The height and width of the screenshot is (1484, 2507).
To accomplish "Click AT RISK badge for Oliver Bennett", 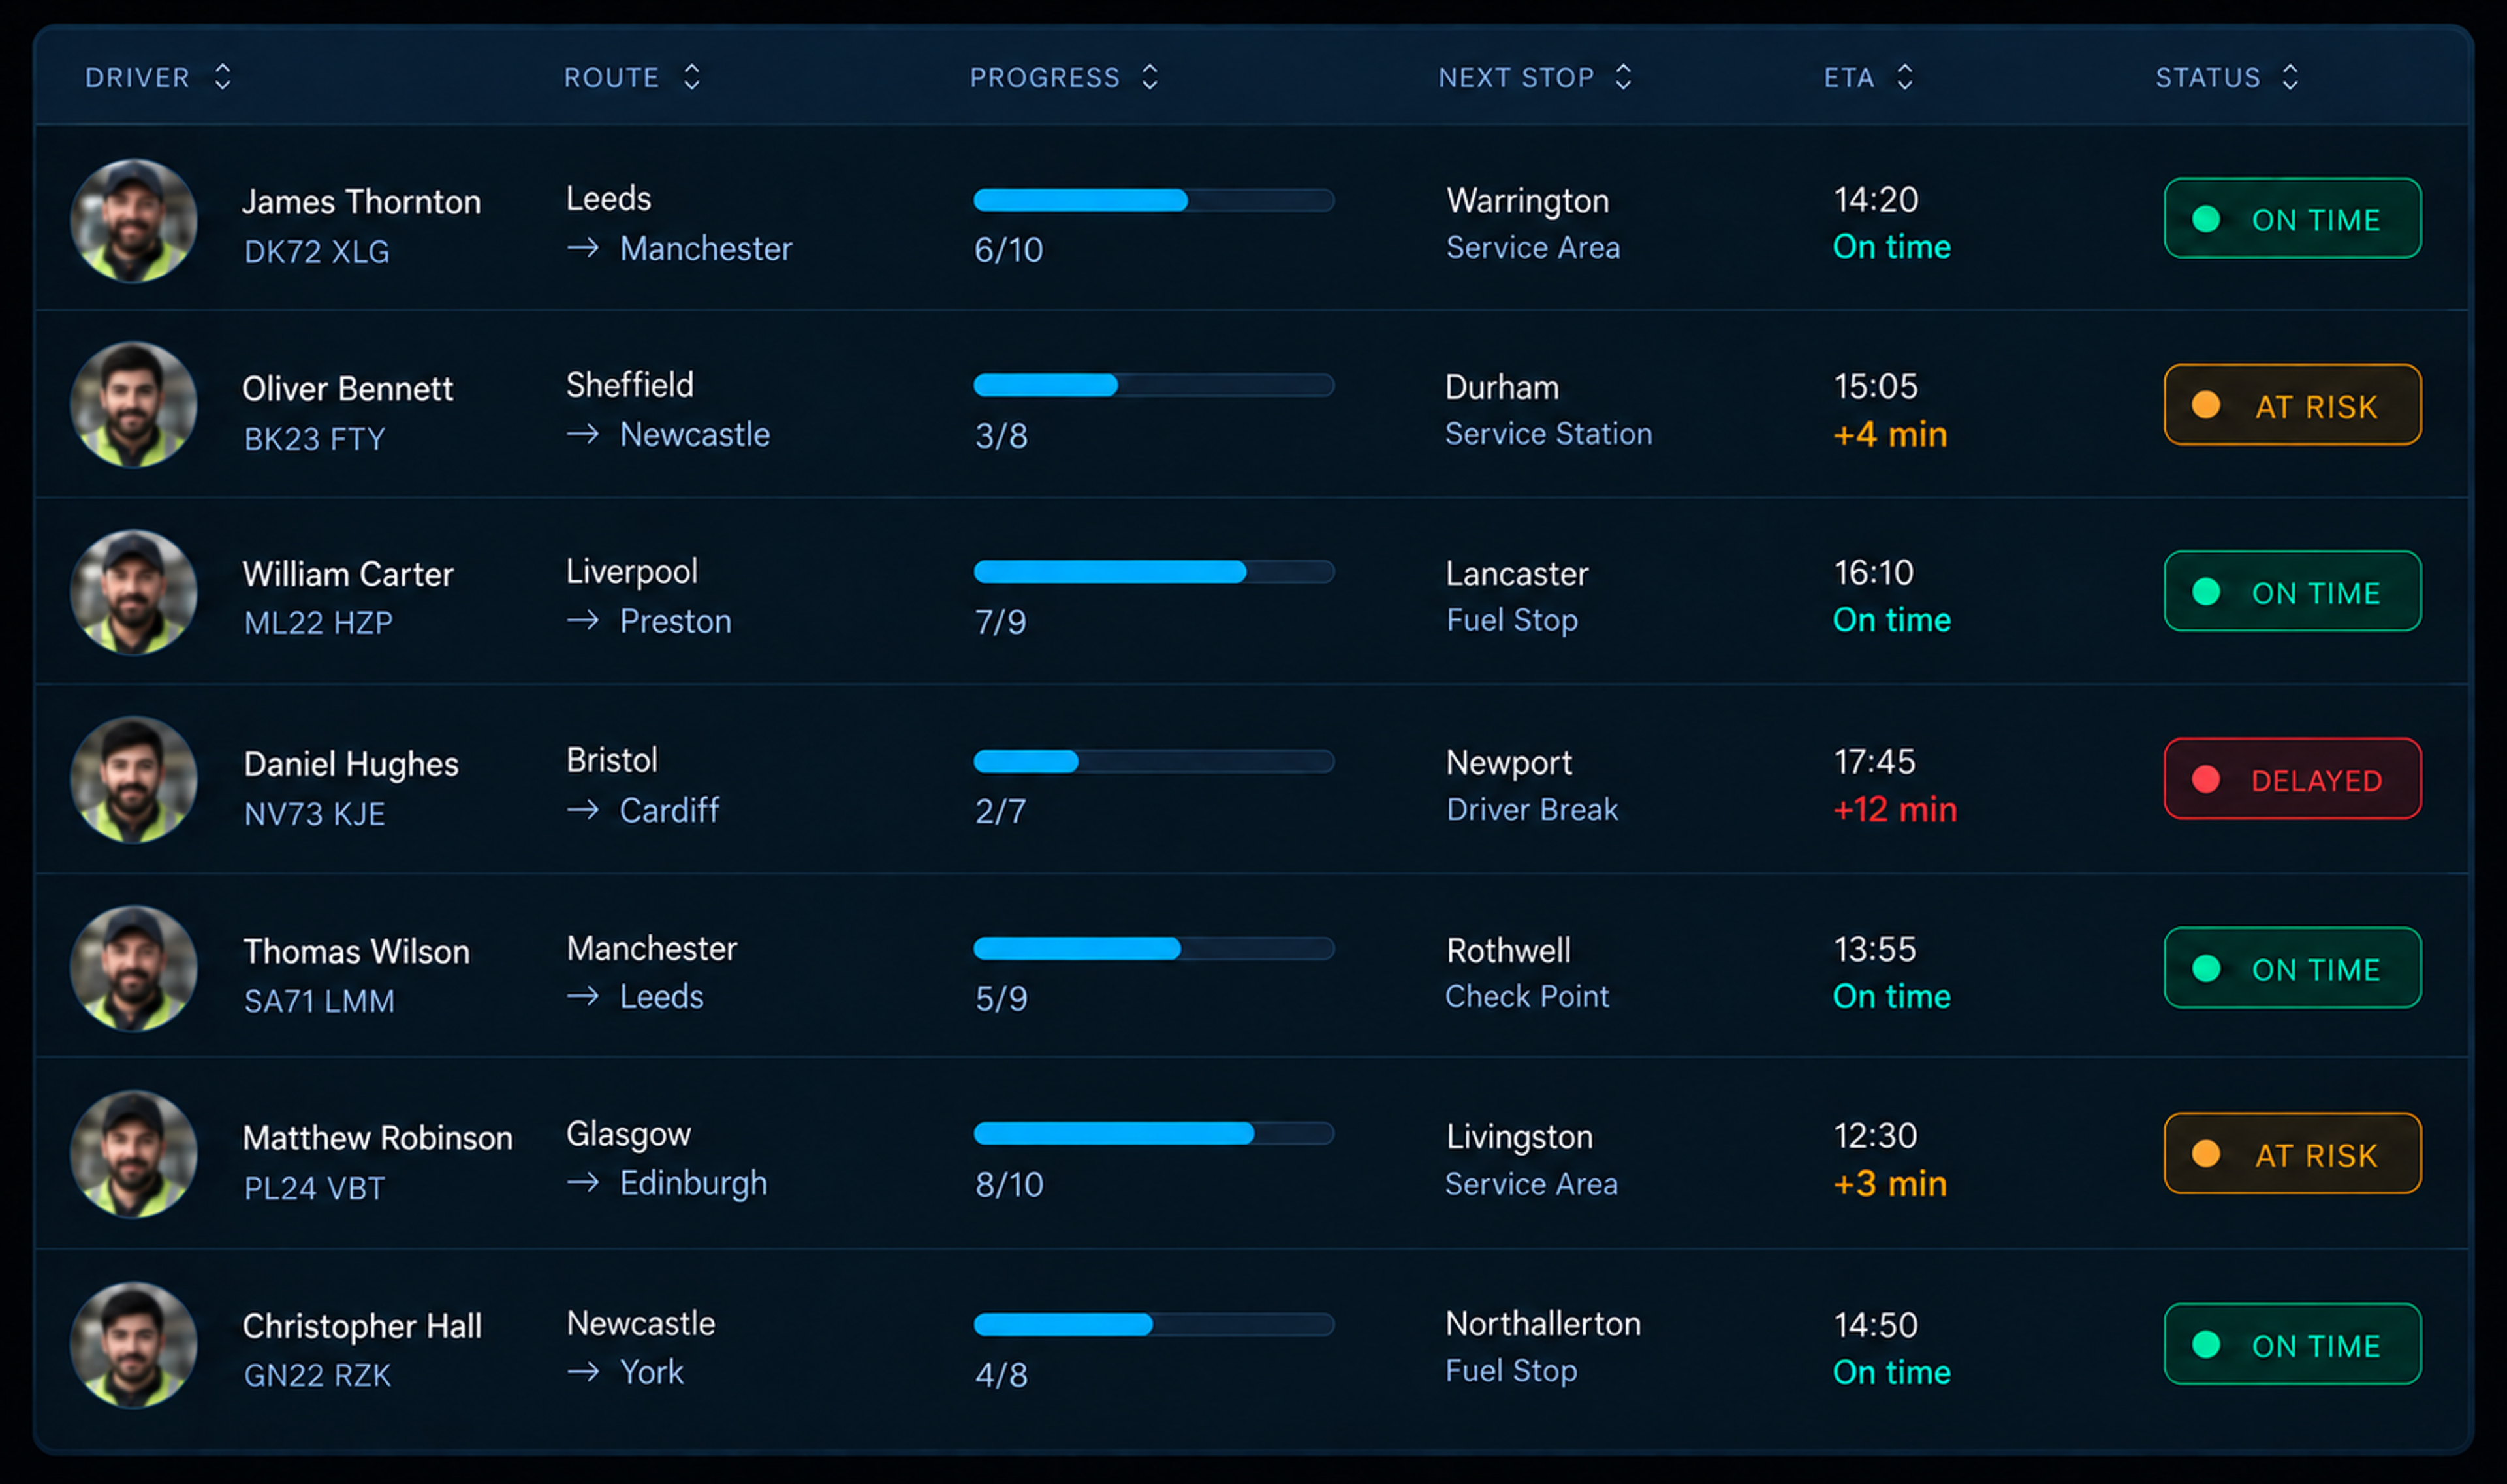I will [2292, 405].
